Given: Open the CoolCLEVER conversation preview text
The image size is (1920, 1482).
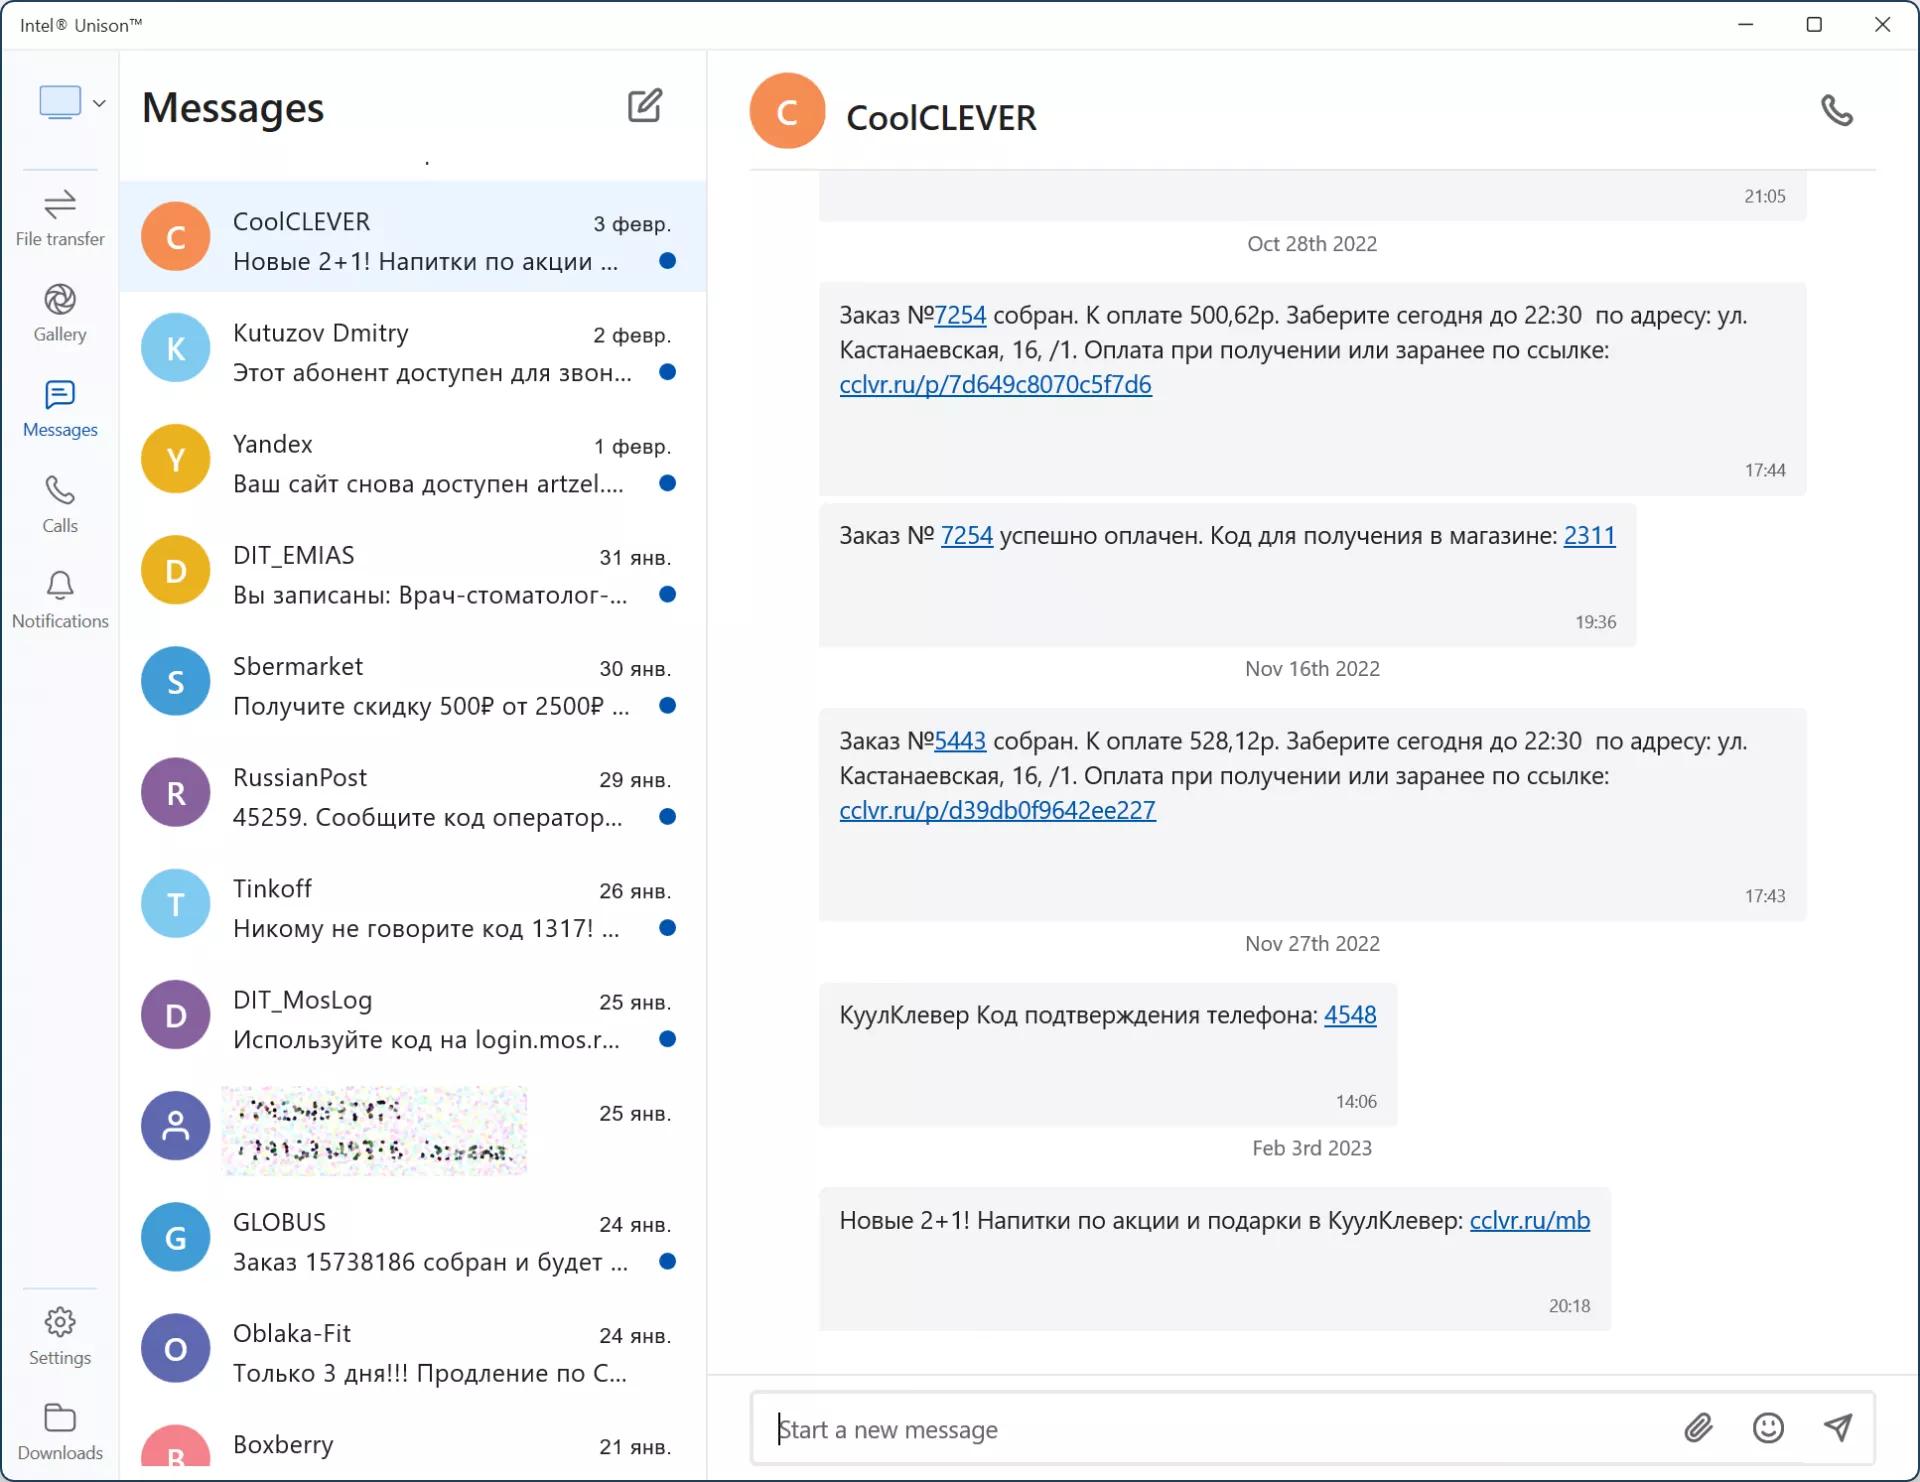Looking at the screenshot, I should click(426, 262).
